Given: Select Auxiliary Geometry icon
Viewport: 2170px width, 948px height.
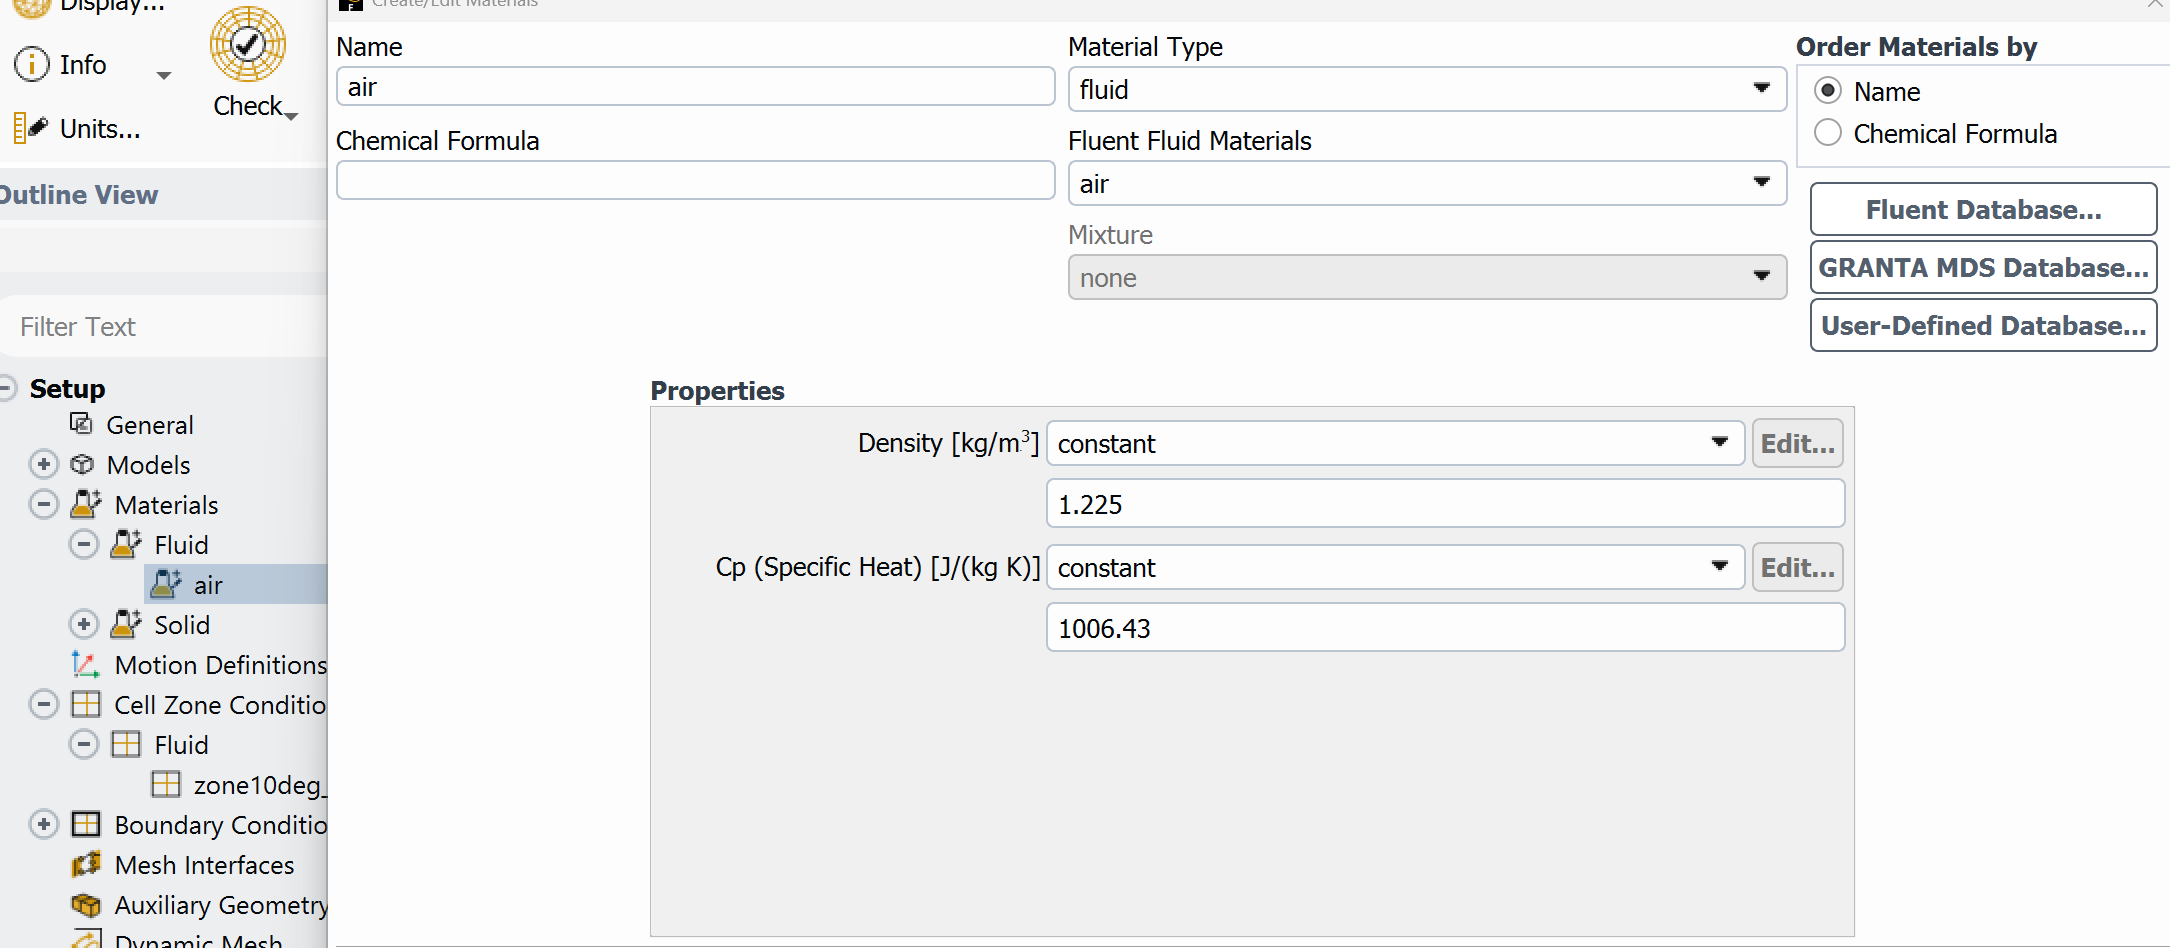Looking at the screenshot, I should 86,905.
